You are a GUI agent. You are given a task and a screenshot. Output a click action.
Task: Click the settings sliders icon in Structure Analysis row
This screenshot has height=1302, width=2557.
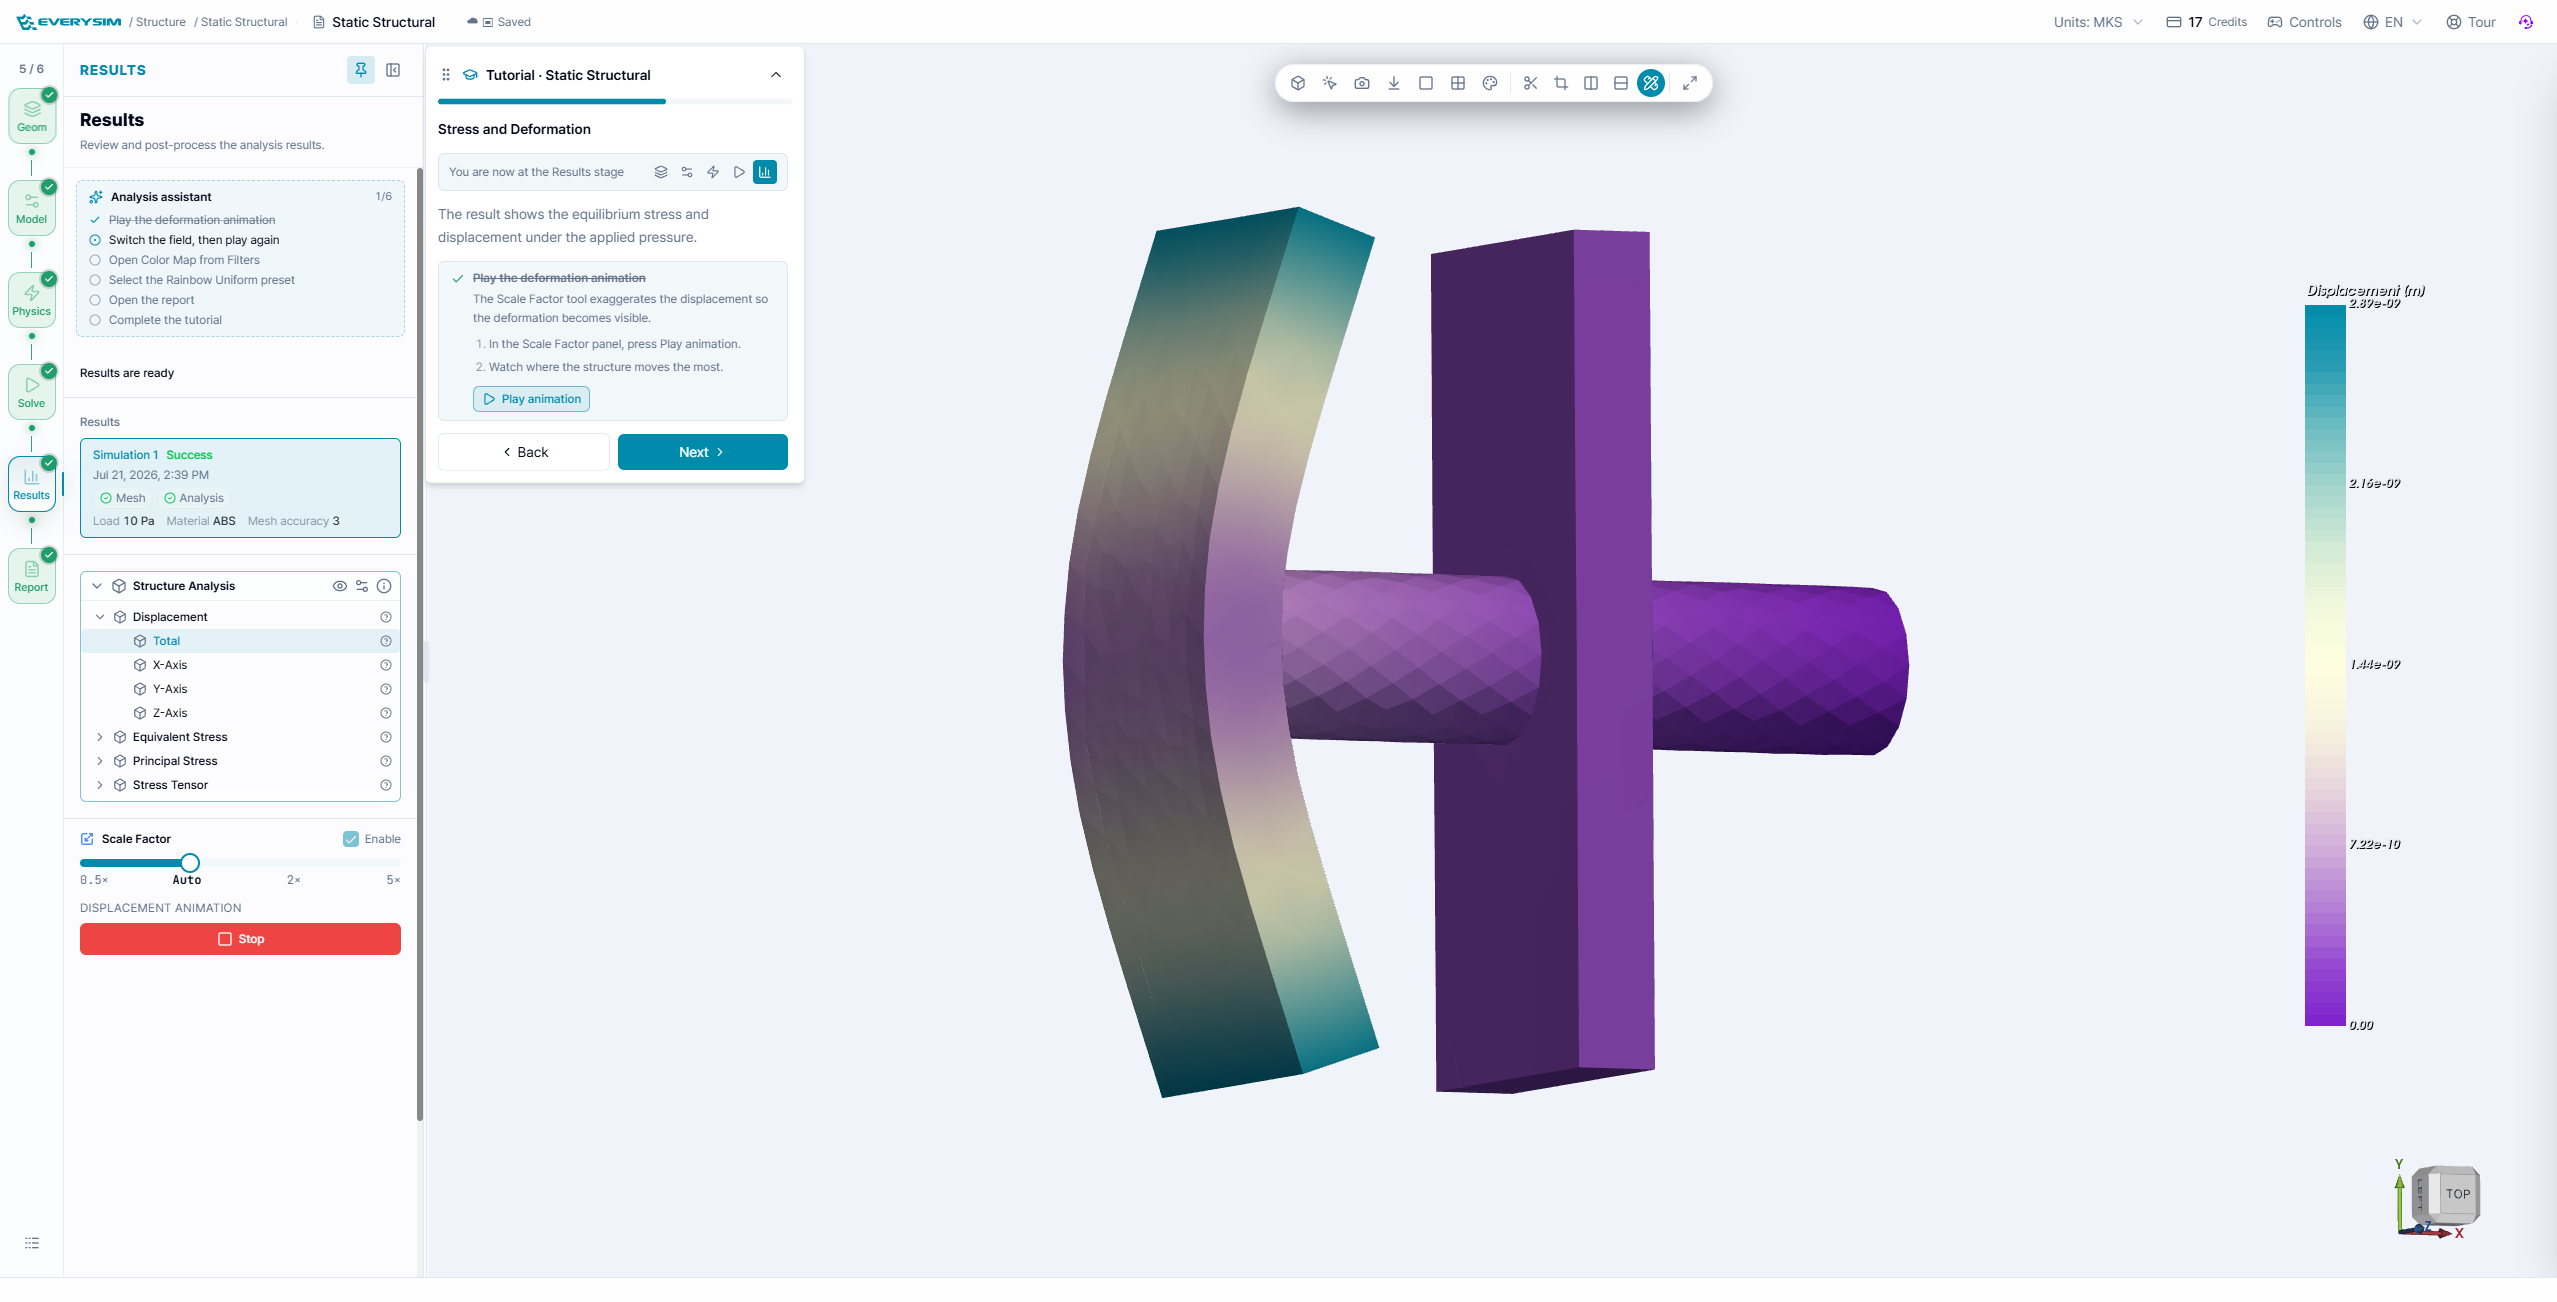361,586
